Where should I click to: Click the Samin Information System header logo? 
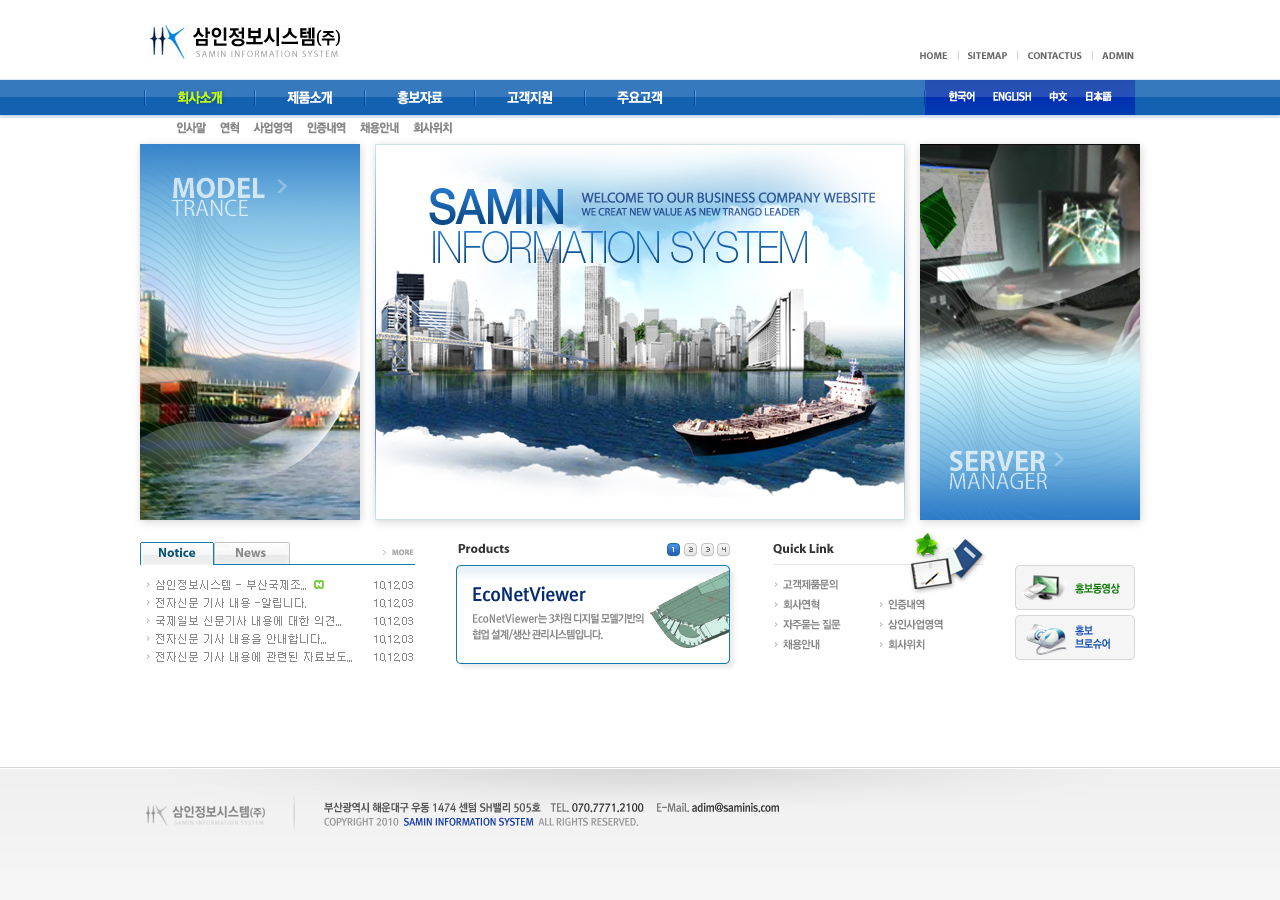coord(245,42)
